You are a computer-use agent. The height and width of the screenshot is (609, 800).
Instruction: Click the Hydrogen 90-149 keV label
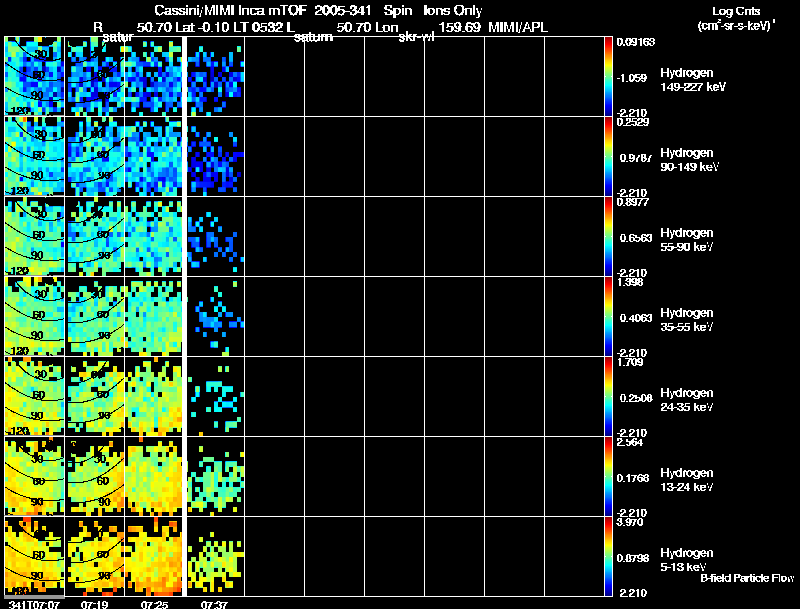(689, 160)
